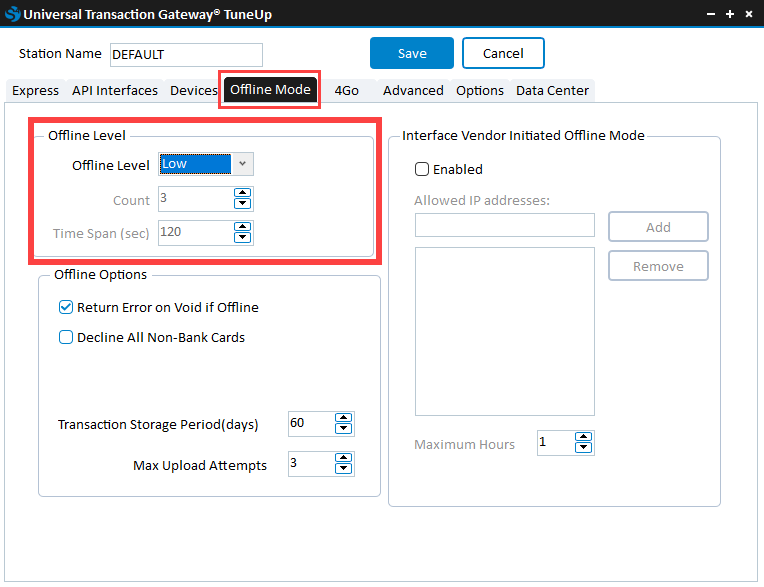764x587 pixels.
Task: Switch to the Advanced tab
Action: 413,91
